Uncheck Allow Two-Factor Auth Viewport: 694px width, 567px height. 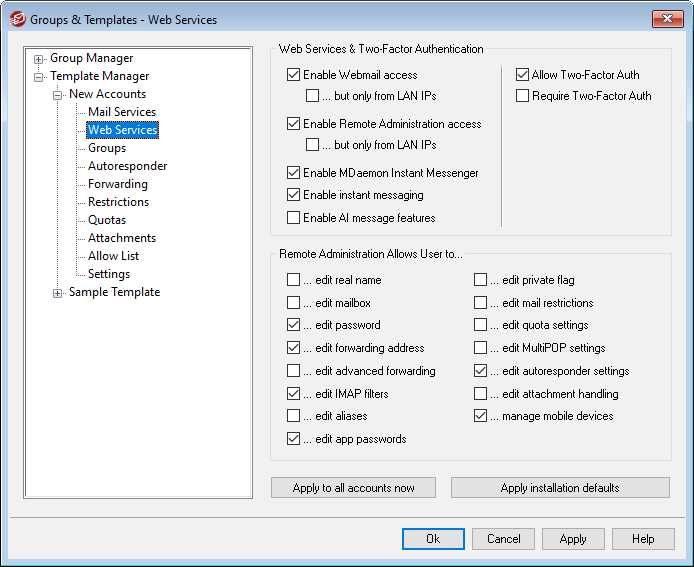click(x=522, y=75)
